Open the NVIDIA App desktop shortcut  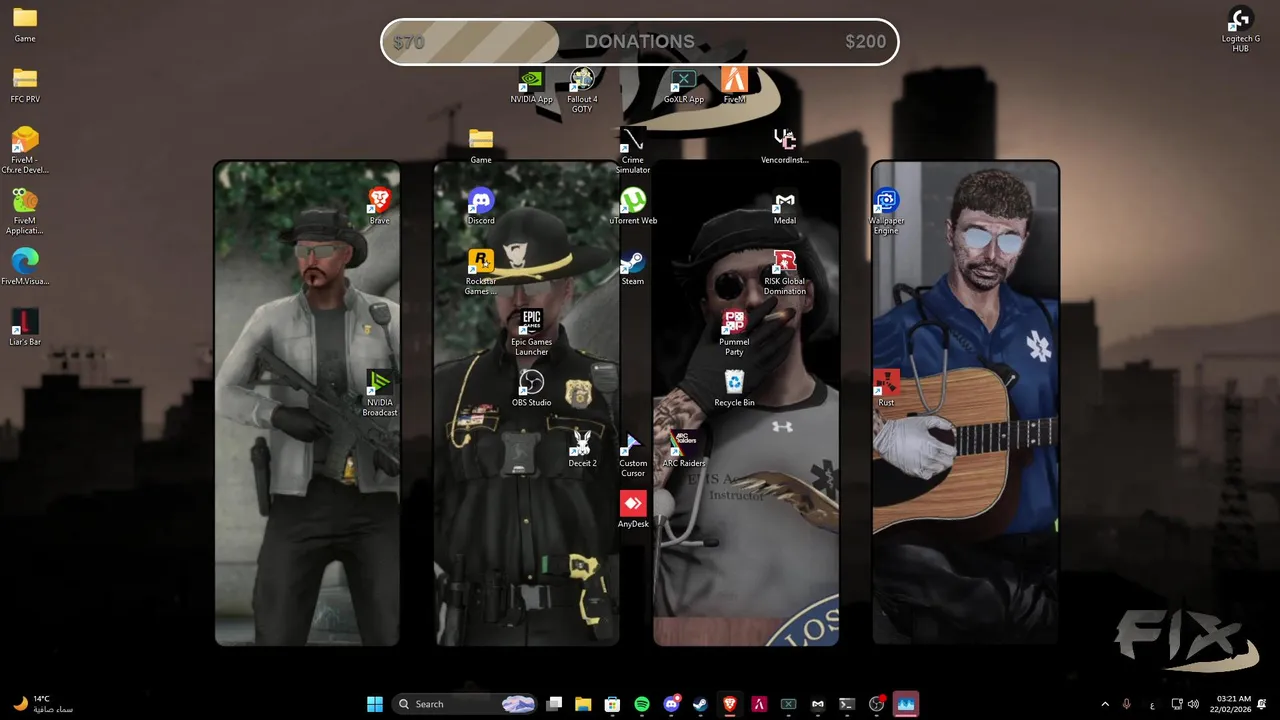[x=531, y=86]
